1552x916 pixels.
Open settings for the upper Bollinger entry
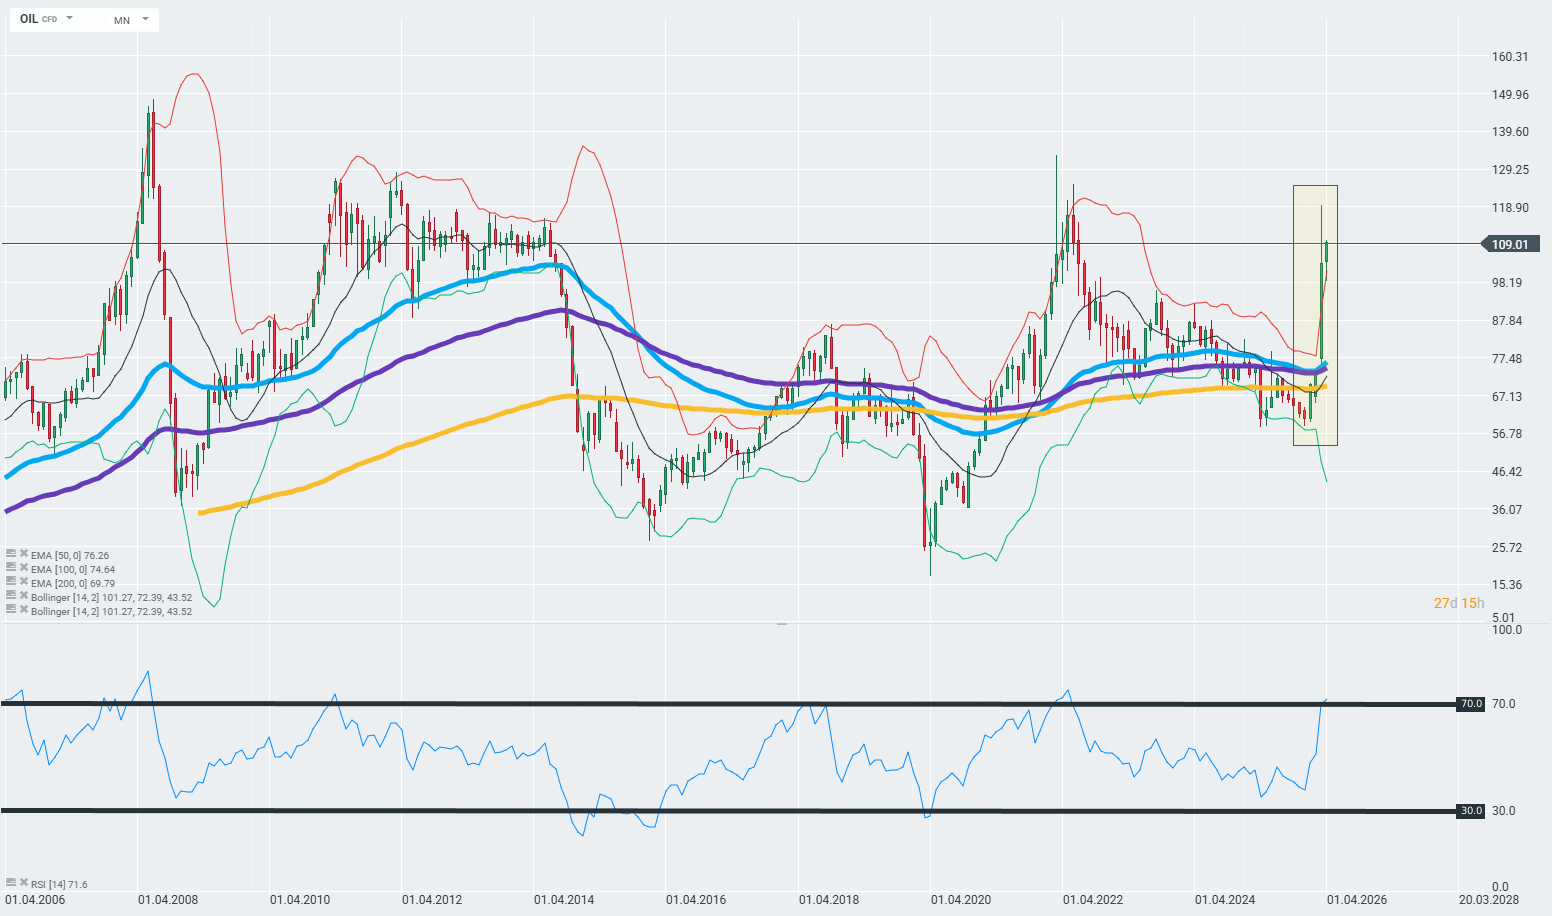click(x=11, y=596)
